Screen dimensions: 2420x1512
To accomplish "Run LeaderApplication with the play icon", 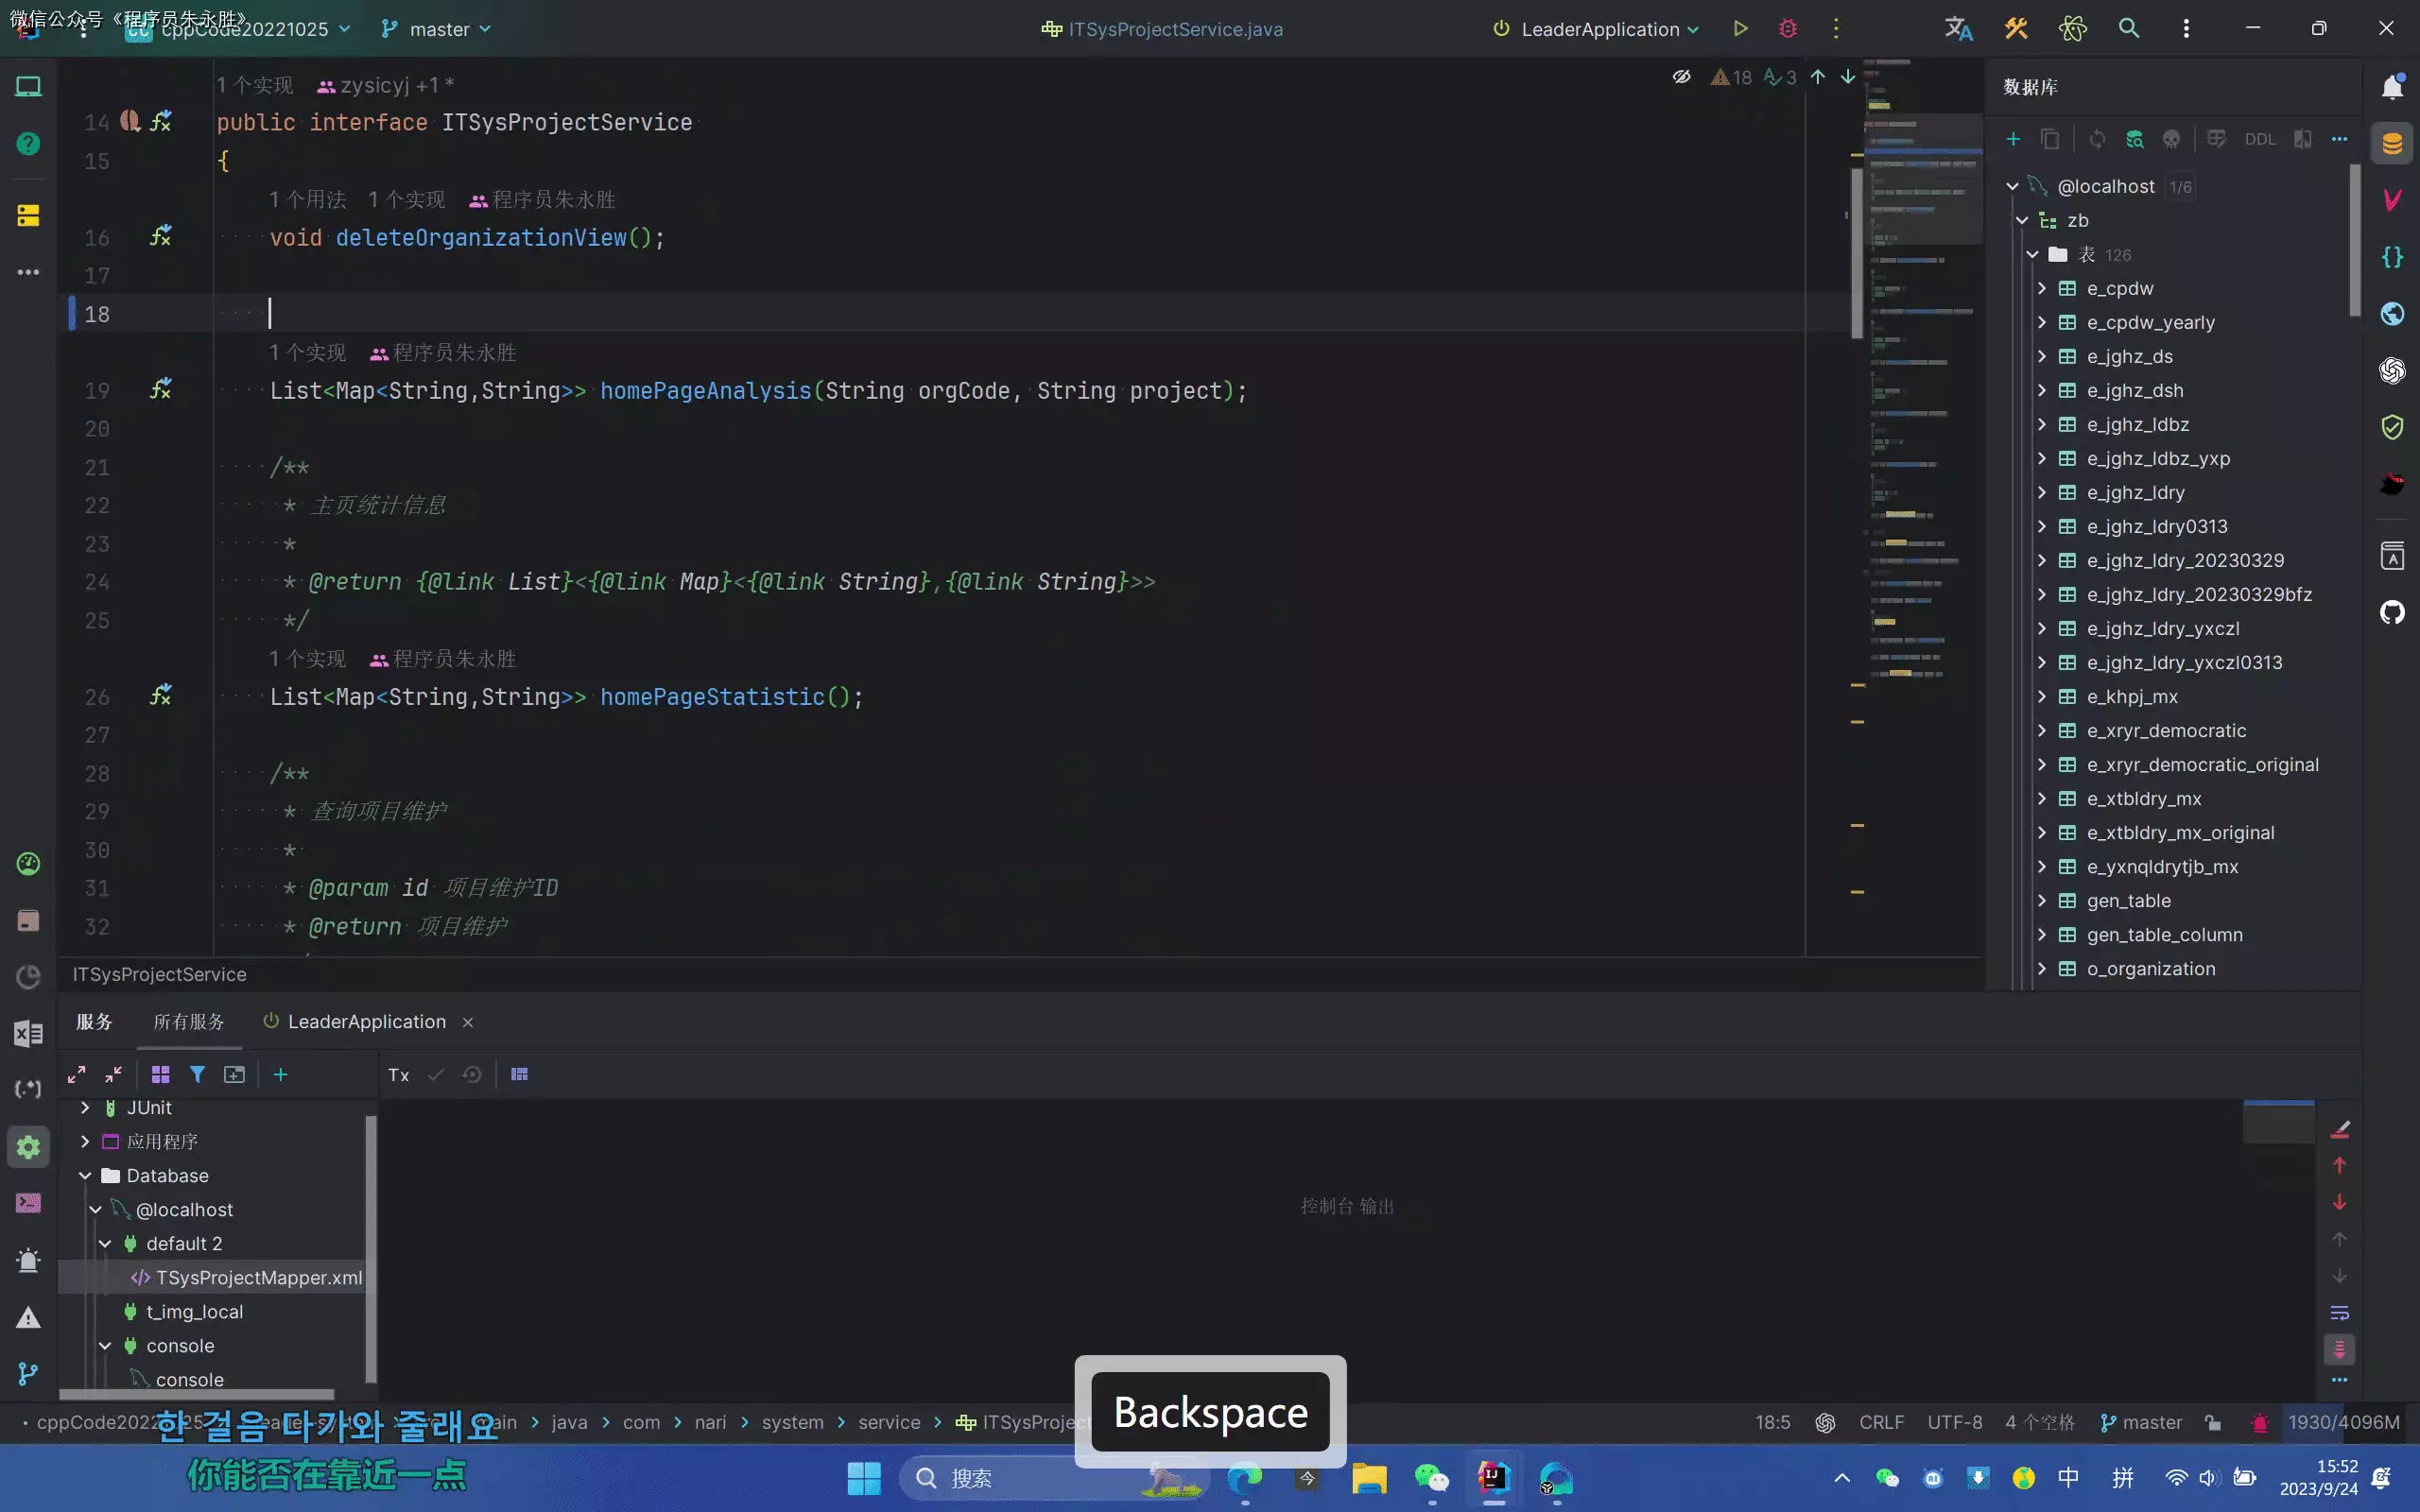I will click(1740, 29).
